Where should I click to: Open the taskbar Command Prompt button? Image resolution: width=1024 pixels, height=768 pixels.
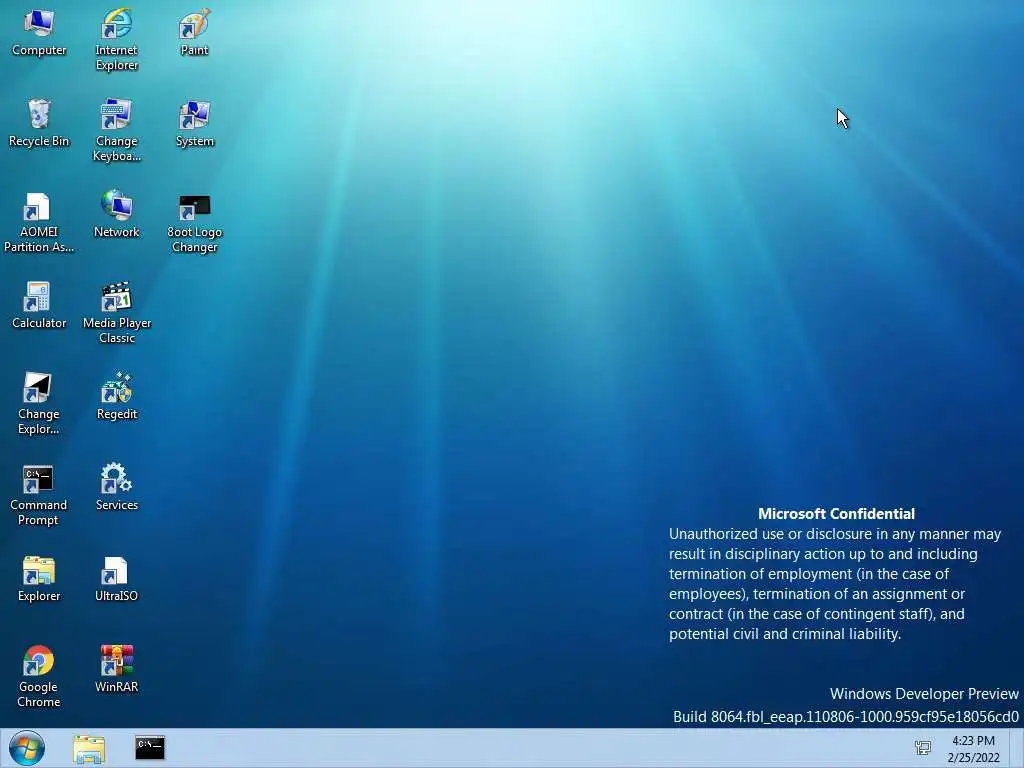(x=150, y=748)
